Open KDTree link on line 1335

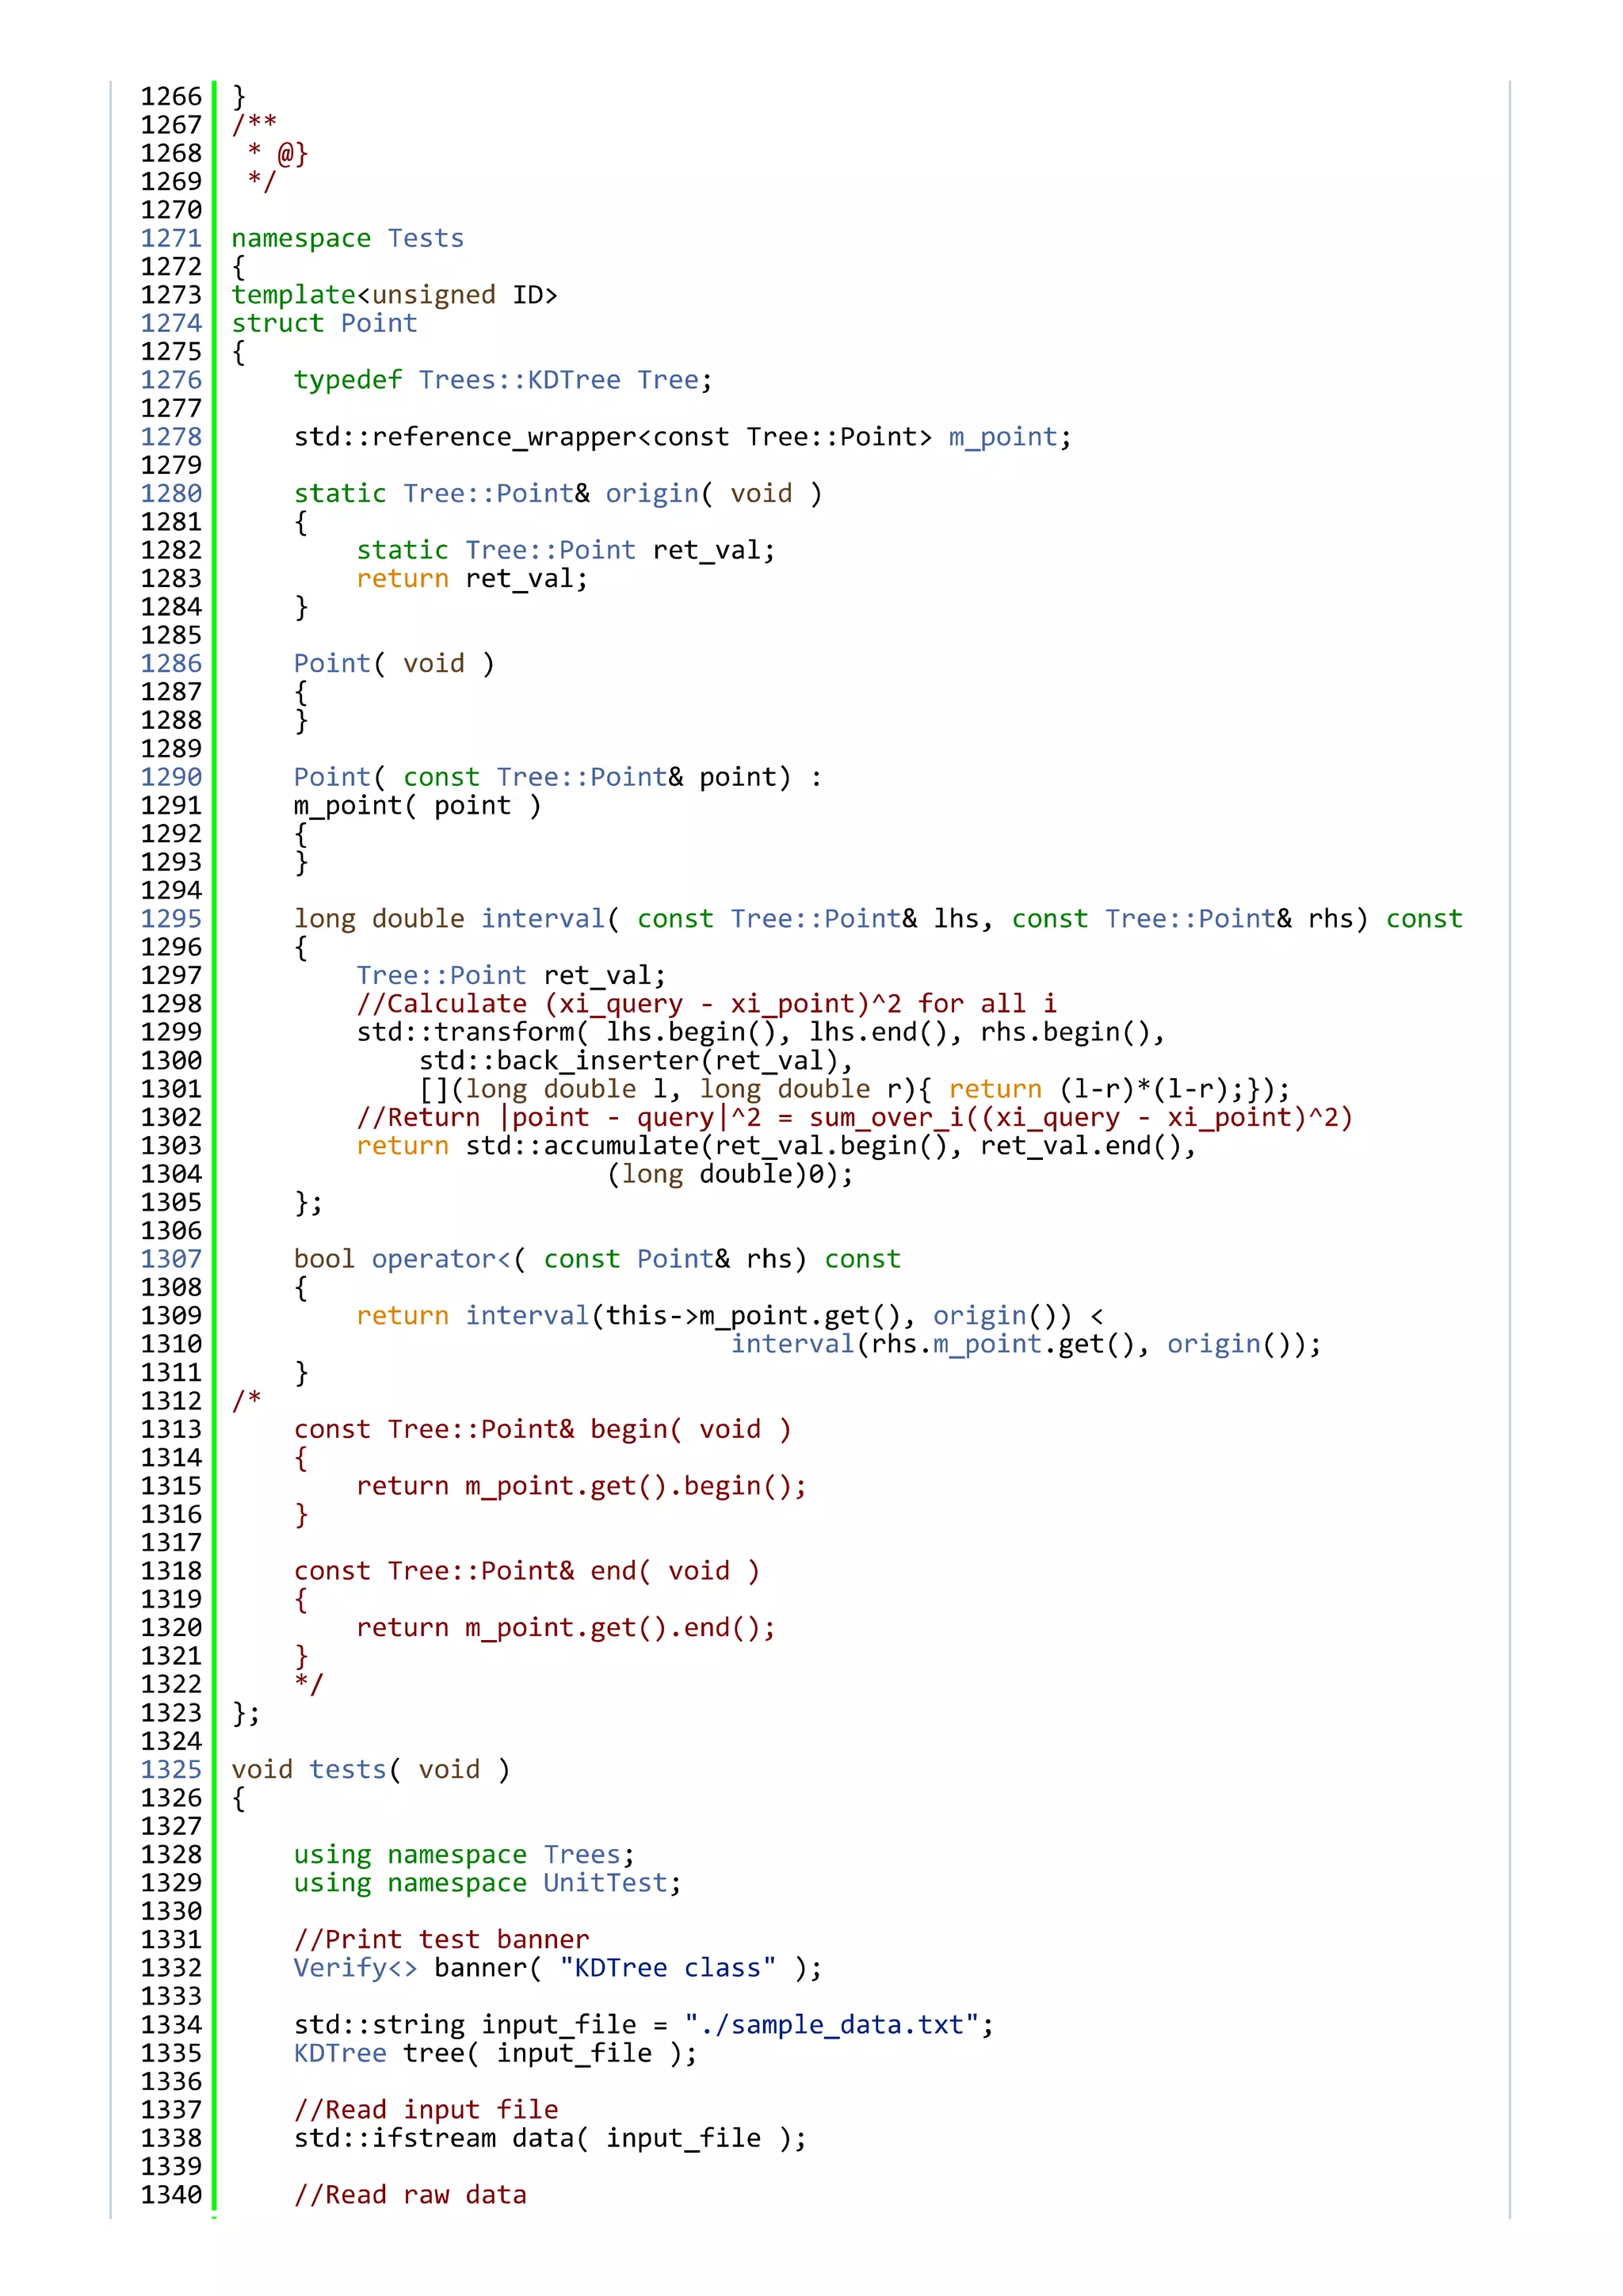point(340,2053)
